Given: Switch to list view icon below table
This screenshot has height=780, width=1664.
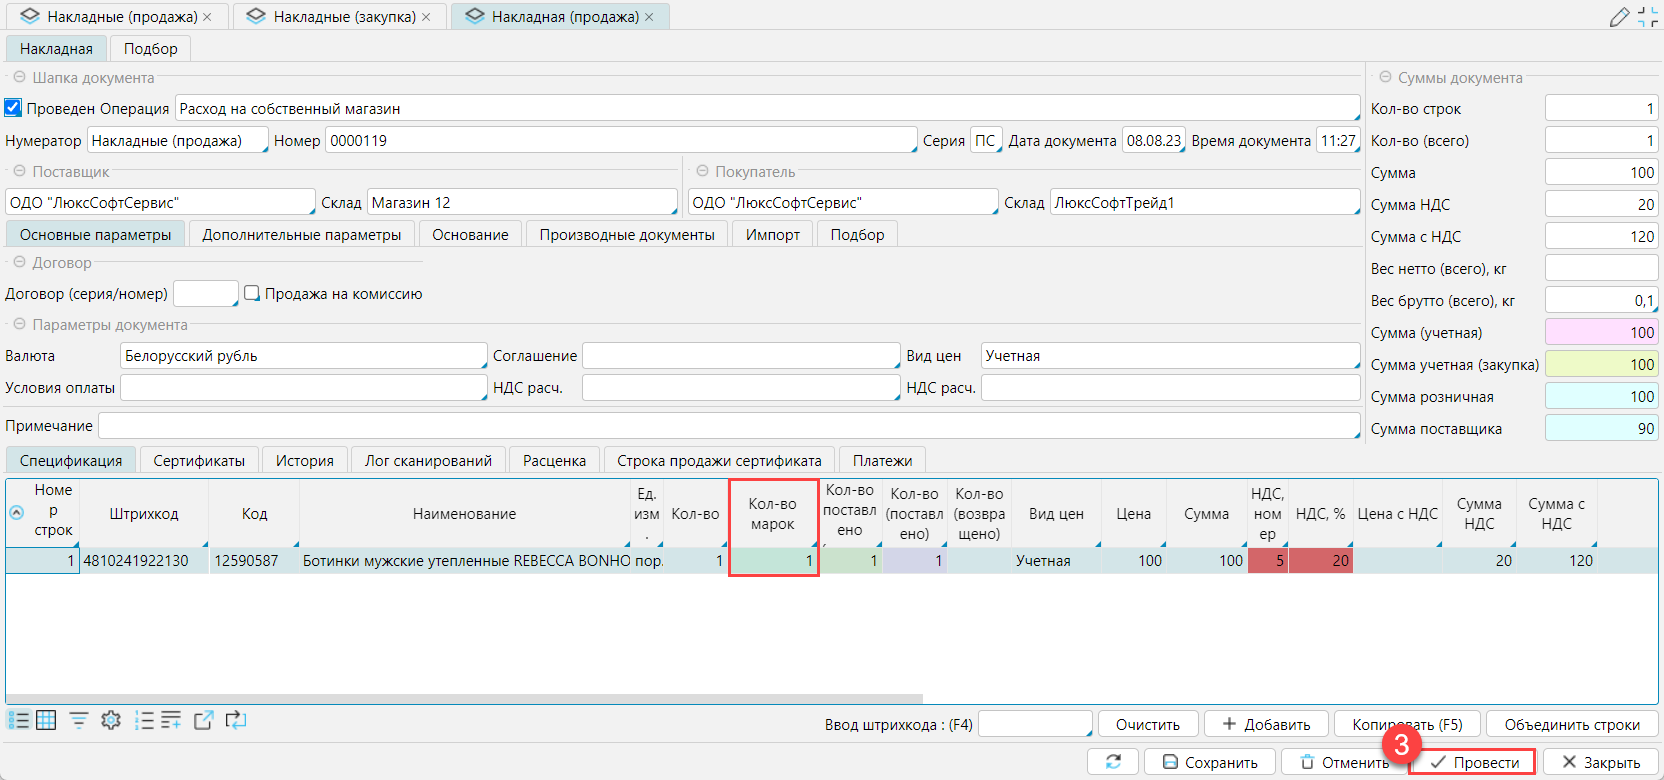Looking at the screenshot, I should 18,720.
